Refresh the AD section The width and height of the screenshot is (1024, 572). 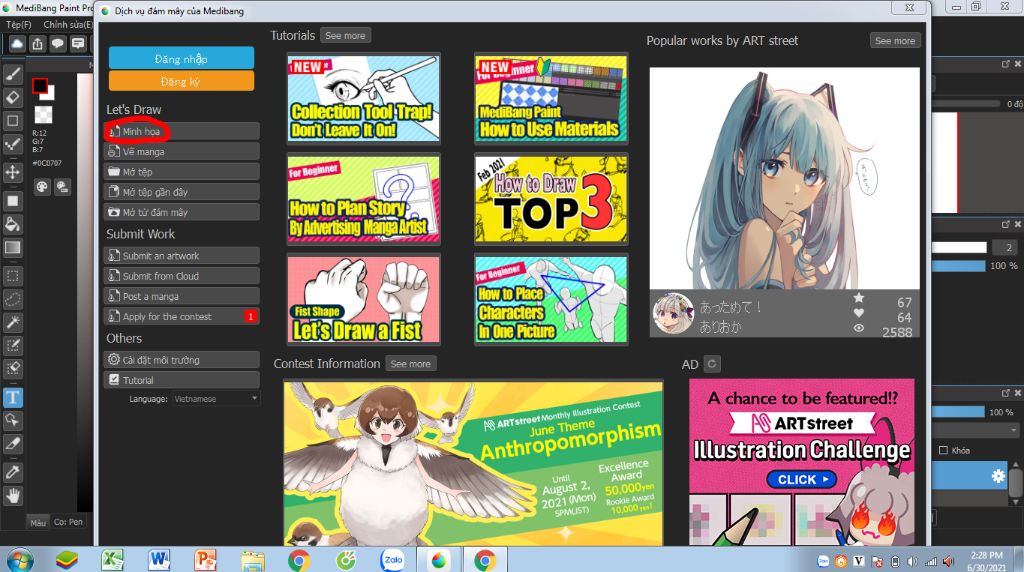712,364
